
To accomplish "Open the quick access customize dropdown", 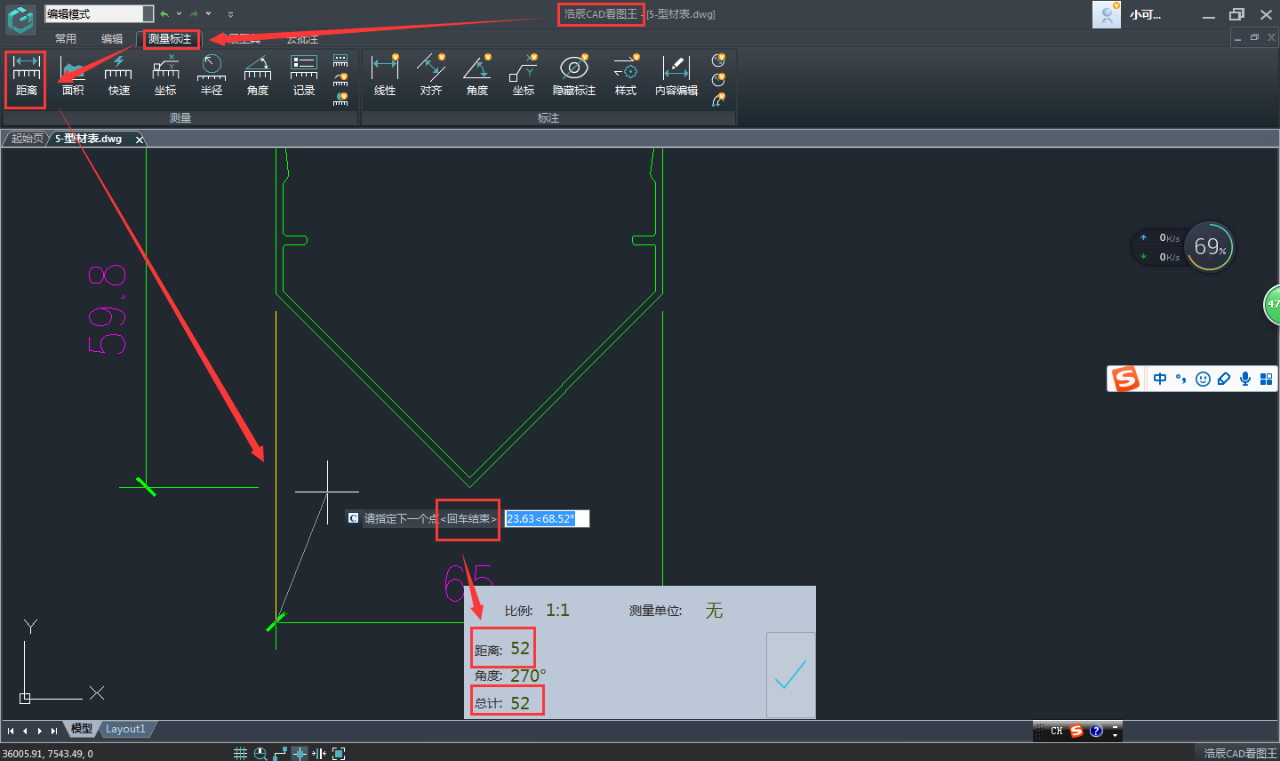I will pyautogui.click(x=231, y=14).
